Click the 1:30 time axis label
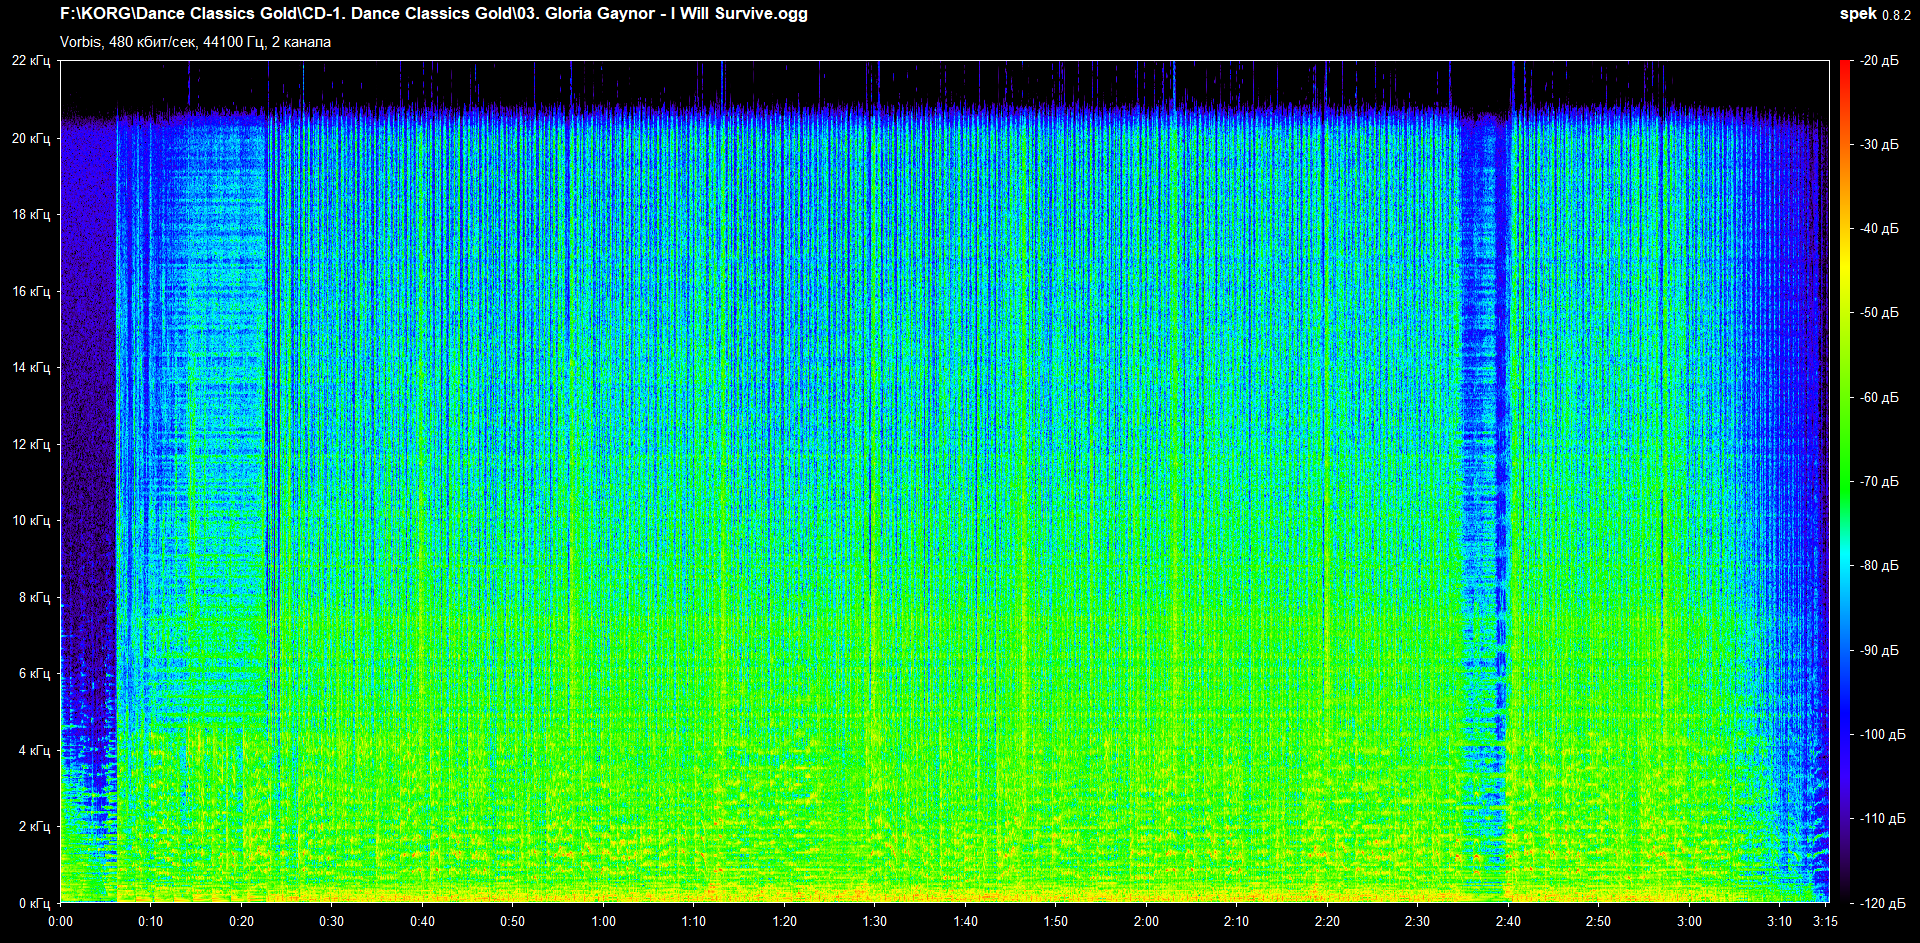 (875, 921)
